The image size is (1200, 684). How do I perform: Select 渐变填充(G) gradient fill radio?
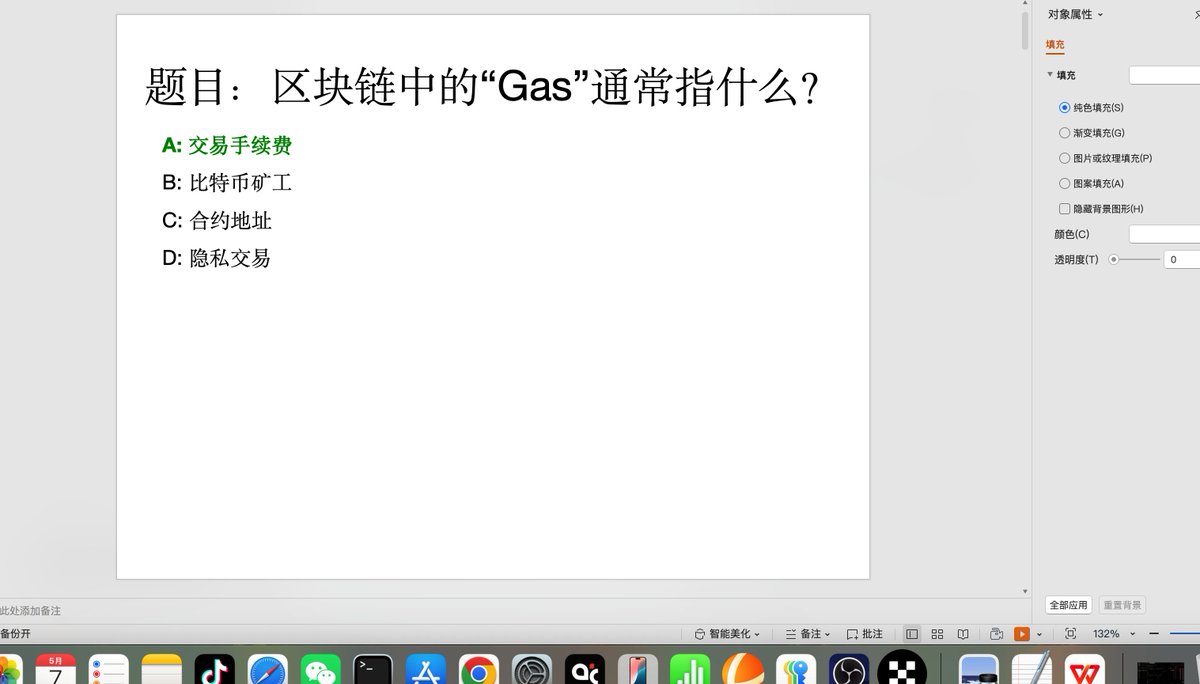click(x=1064, y=132)
